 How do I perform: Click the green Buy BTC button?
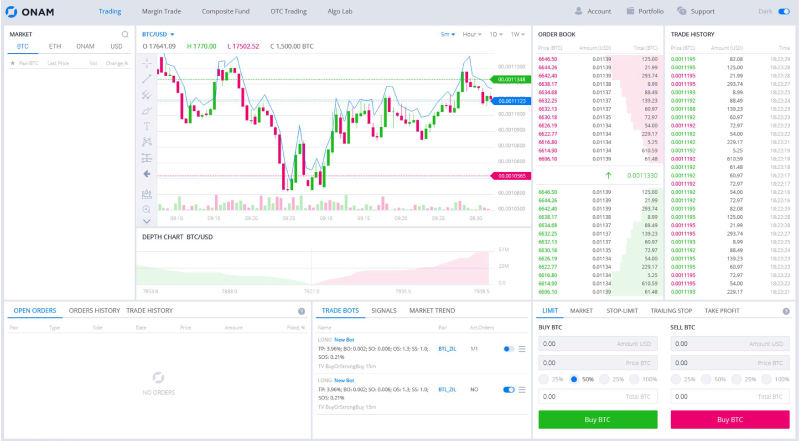pos(597,420)
